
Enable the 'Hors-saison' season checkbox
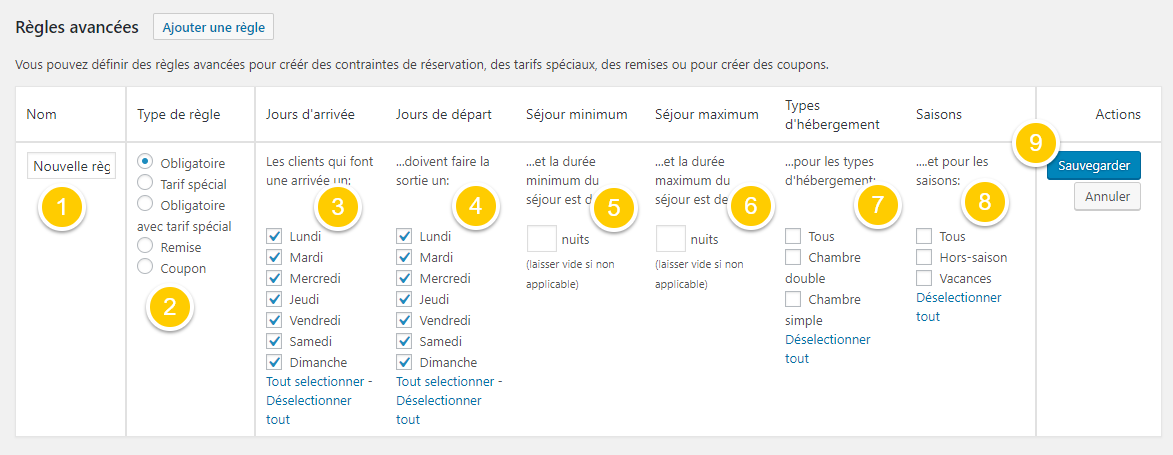coord(923,257)
